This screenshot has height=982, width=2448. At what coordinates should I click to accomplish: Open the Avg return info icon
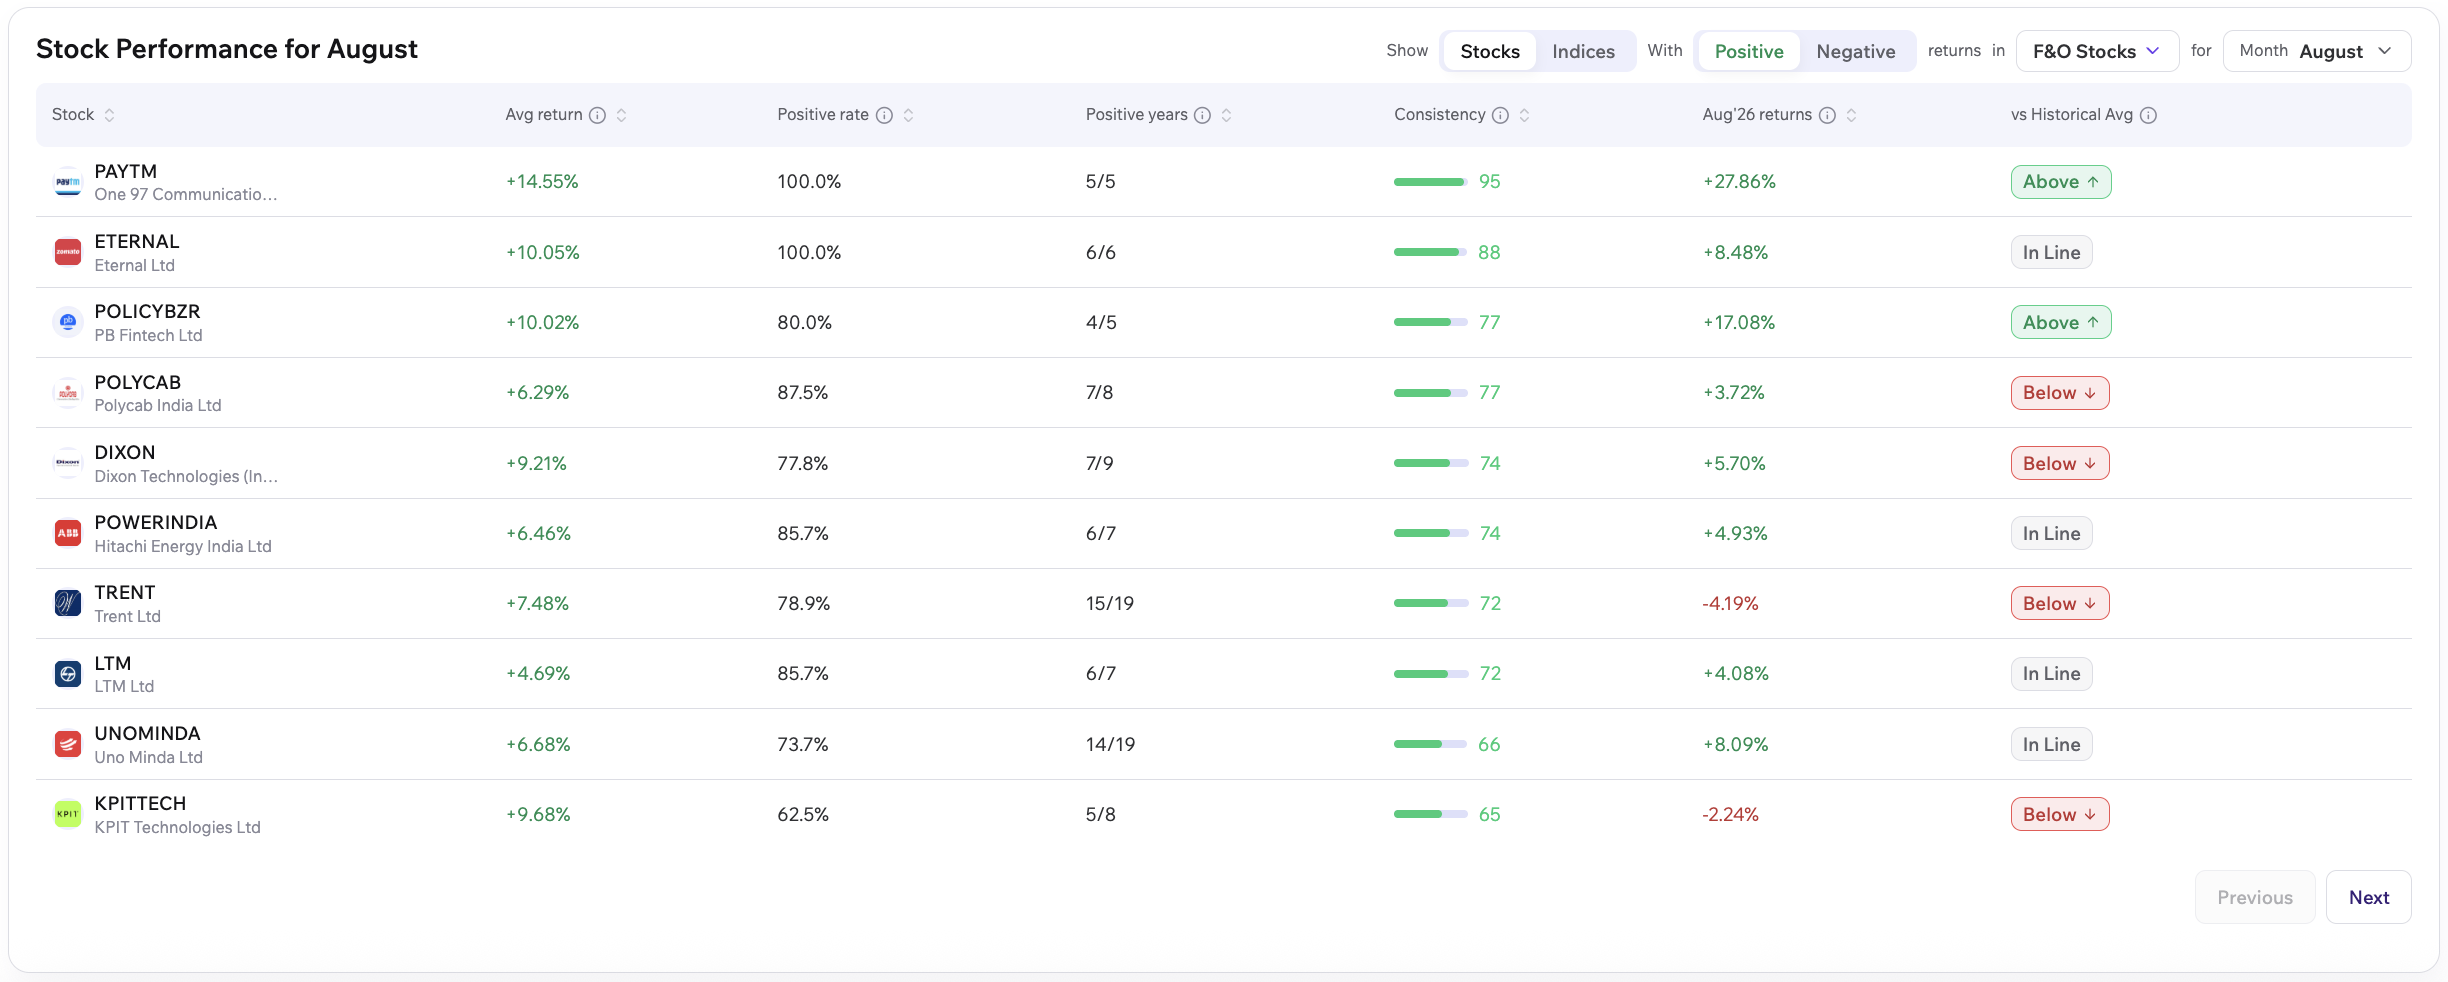(x=597, y=115)
